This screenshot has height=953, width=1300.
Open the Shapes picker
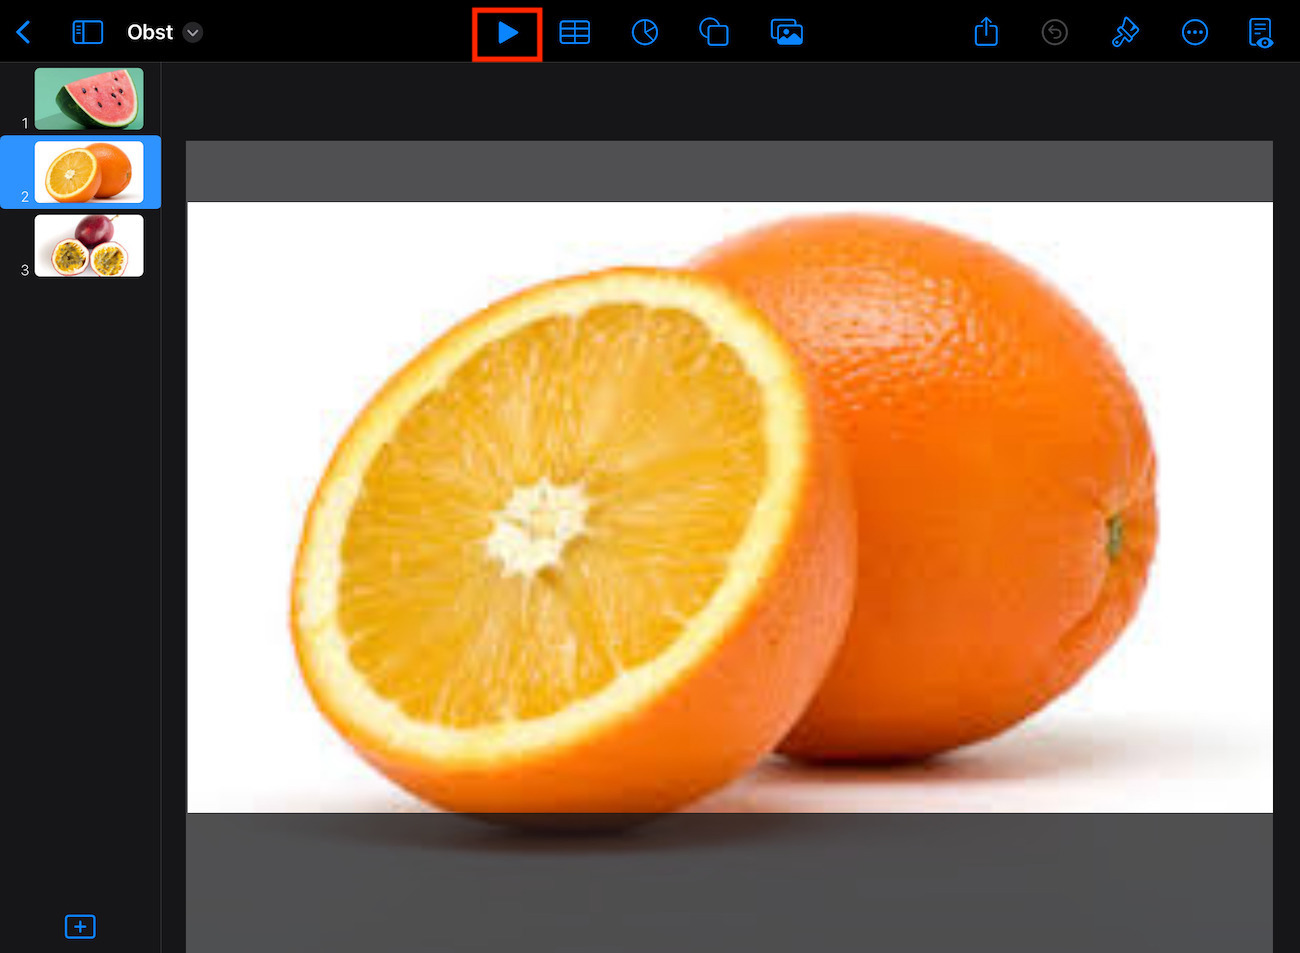click(714, 32)
